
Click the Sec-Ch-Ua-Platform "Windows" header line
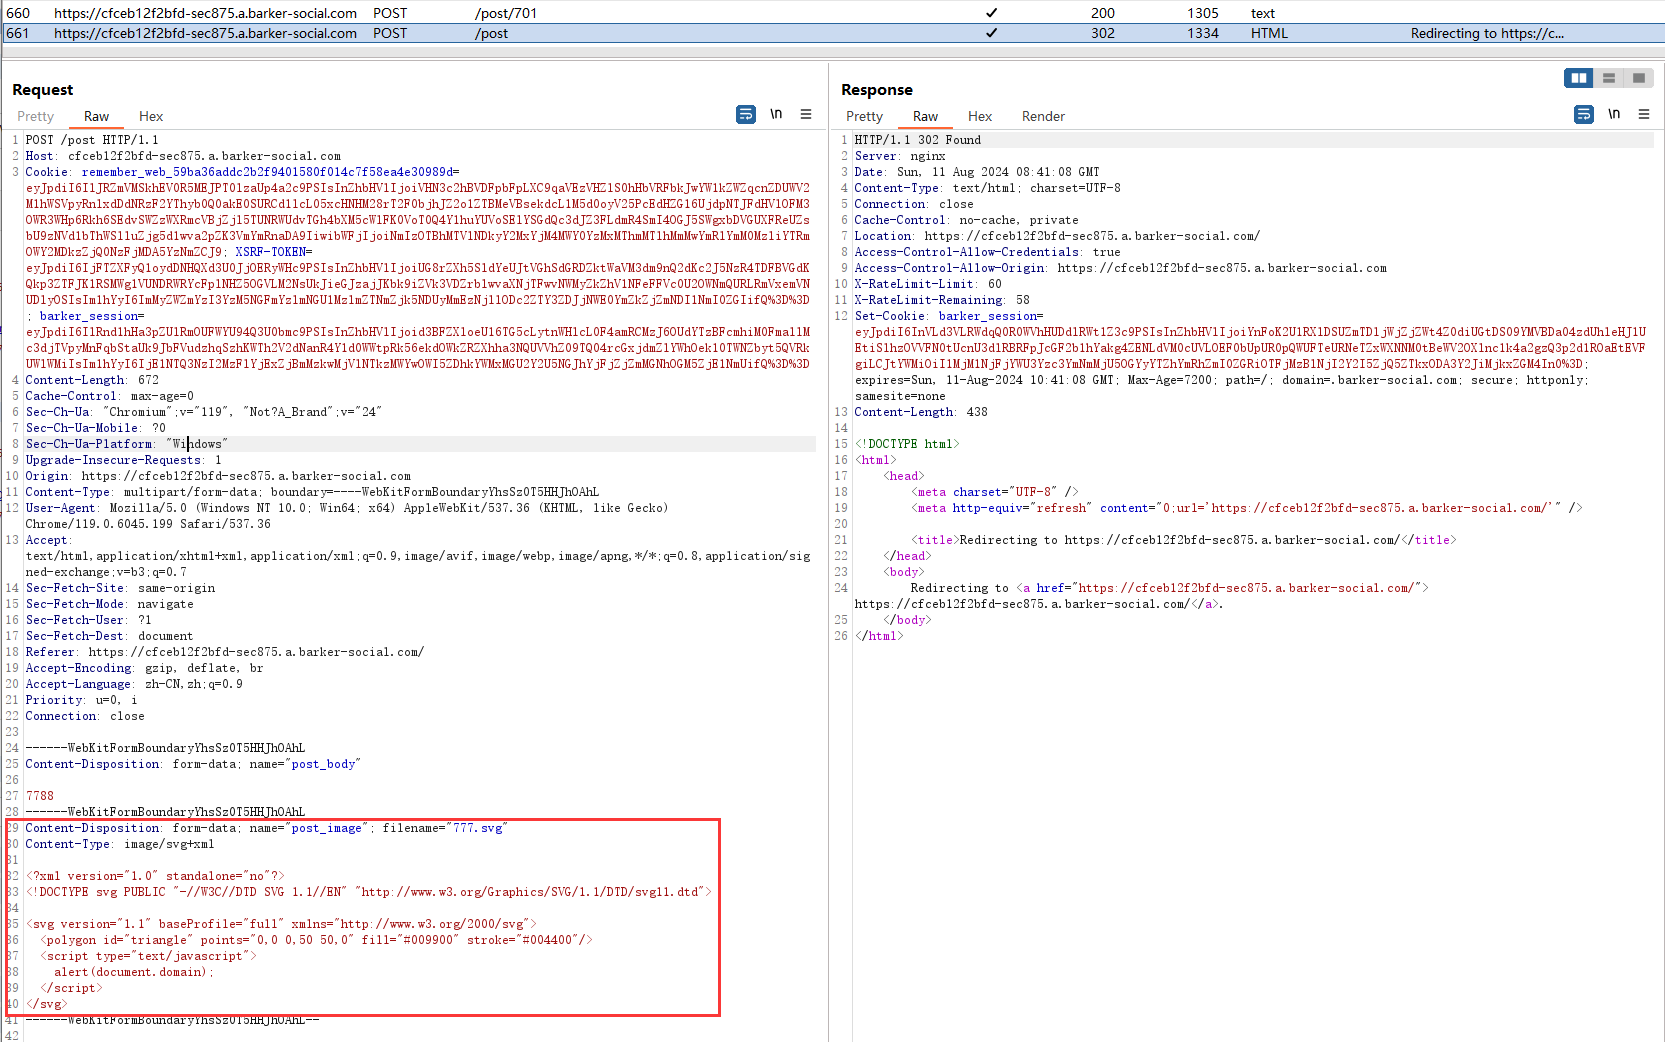point(127,444)
